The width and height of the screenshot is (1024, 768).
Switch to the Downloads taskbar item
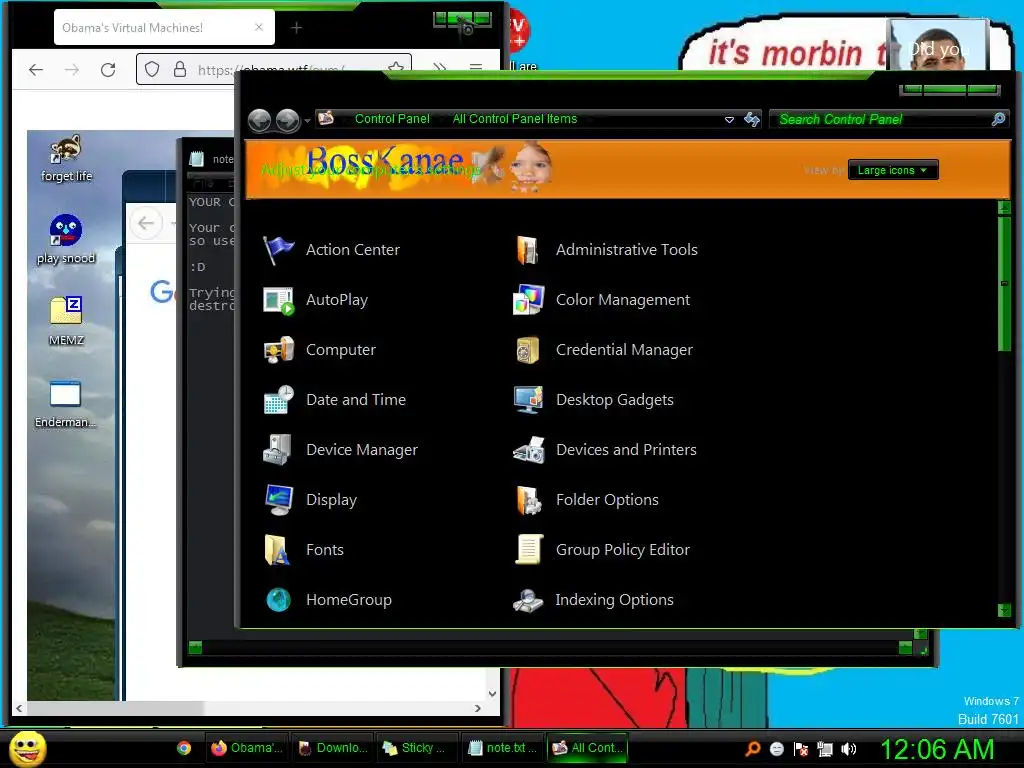(333, 748)
